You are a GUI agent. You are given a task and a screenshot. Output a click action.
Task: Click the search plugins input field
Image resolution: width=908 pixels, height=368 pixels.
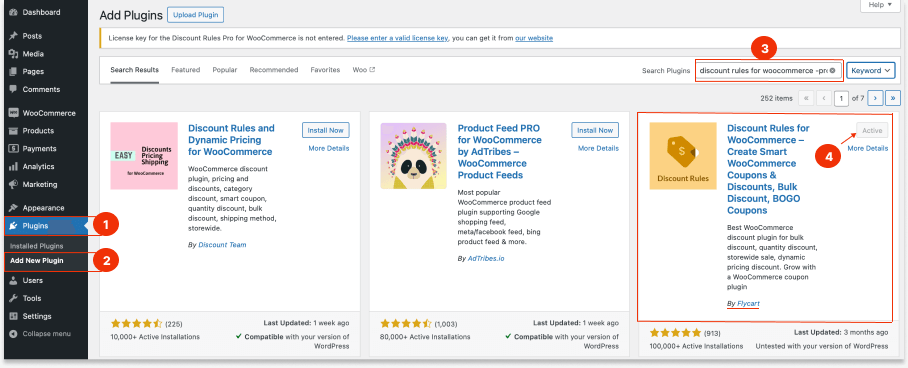[x=768, y=70]
